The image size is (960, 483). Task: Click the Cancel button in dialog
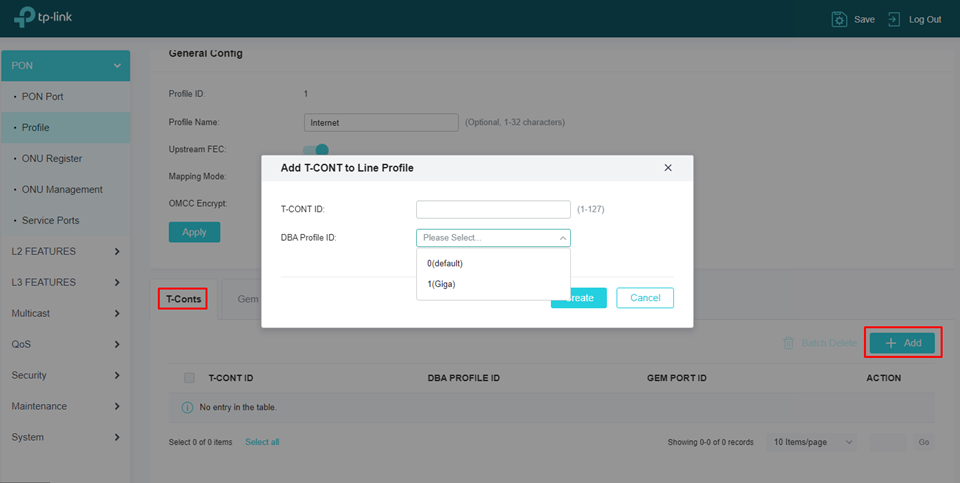(x=645, y=298)
